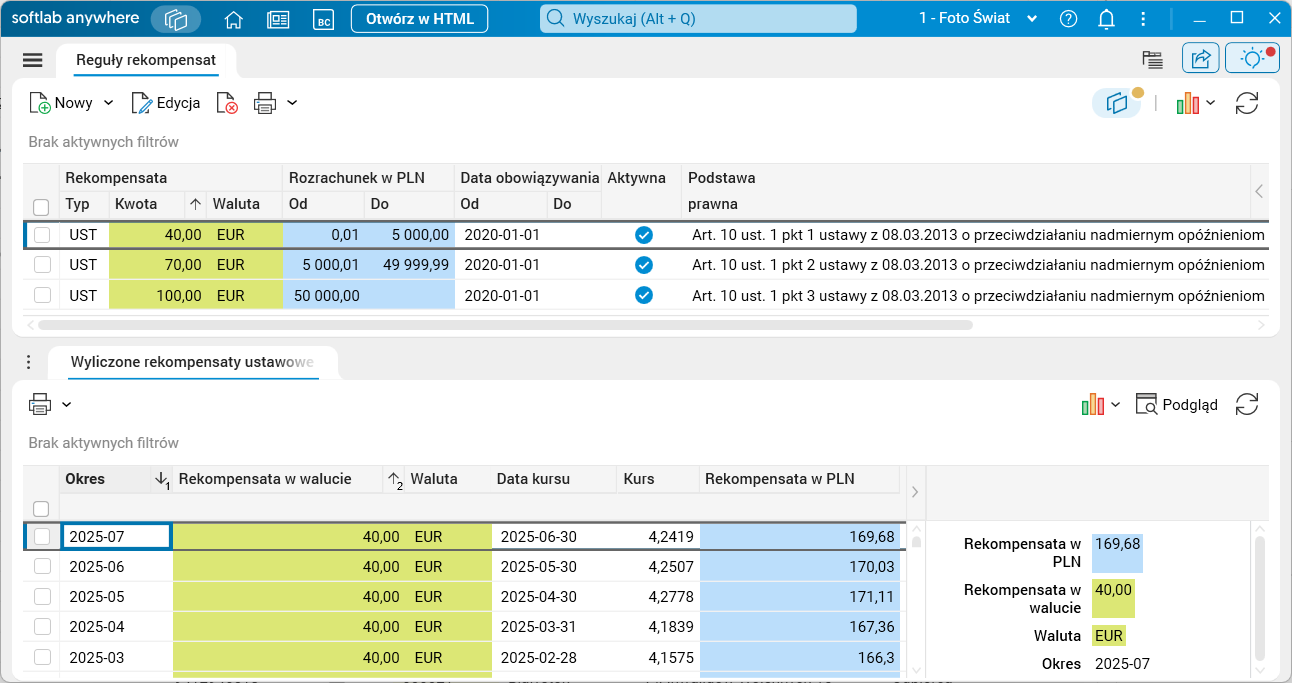This screenshot has width=1292, height=683.
Task: Open the hamburger menu
Action: [x=33, y=60]
